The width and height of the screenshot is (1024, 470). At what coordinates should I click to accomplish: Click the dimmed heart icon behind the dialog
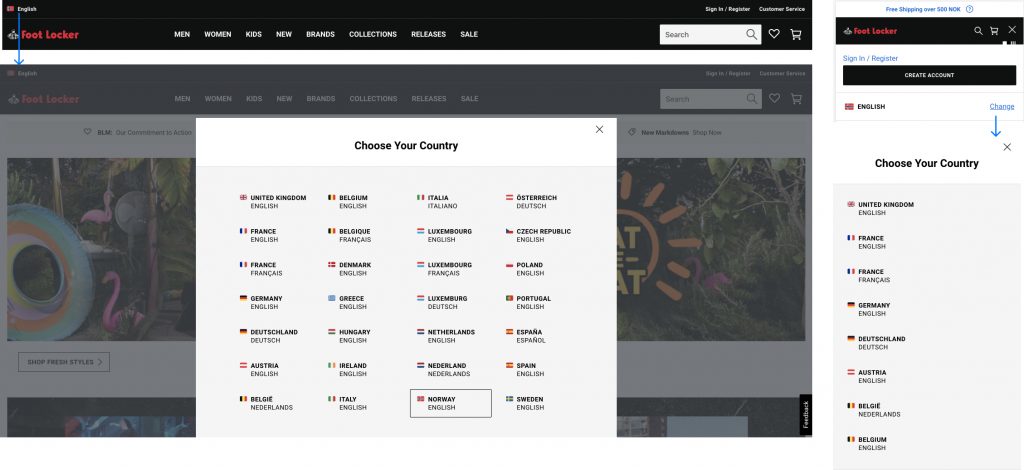pos(775,99)
